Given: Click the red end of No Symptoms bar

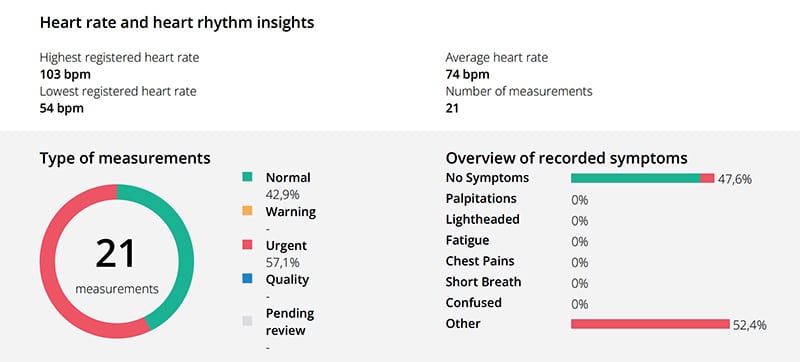Looking at the screenshot, I should 707,178.
